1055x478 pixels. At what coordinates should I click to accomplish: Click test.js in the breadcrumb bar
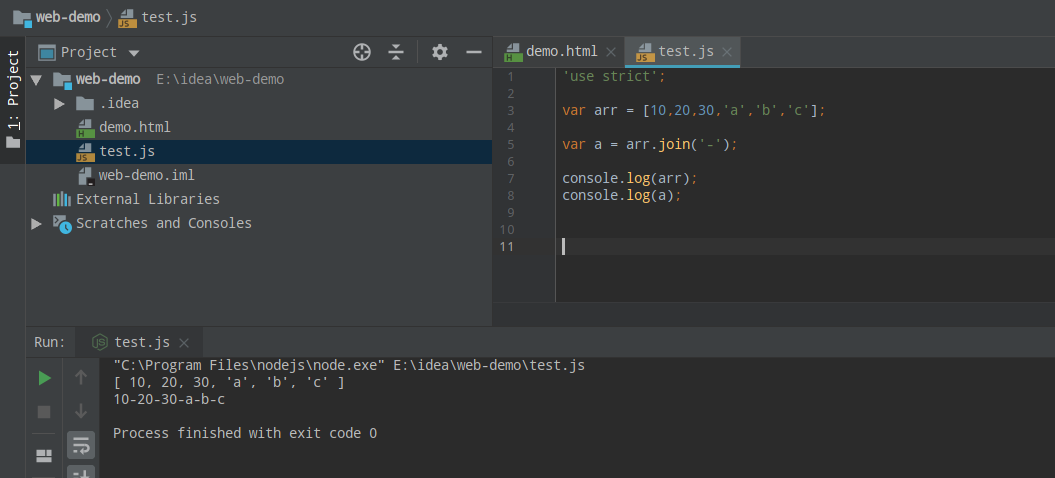169,17
